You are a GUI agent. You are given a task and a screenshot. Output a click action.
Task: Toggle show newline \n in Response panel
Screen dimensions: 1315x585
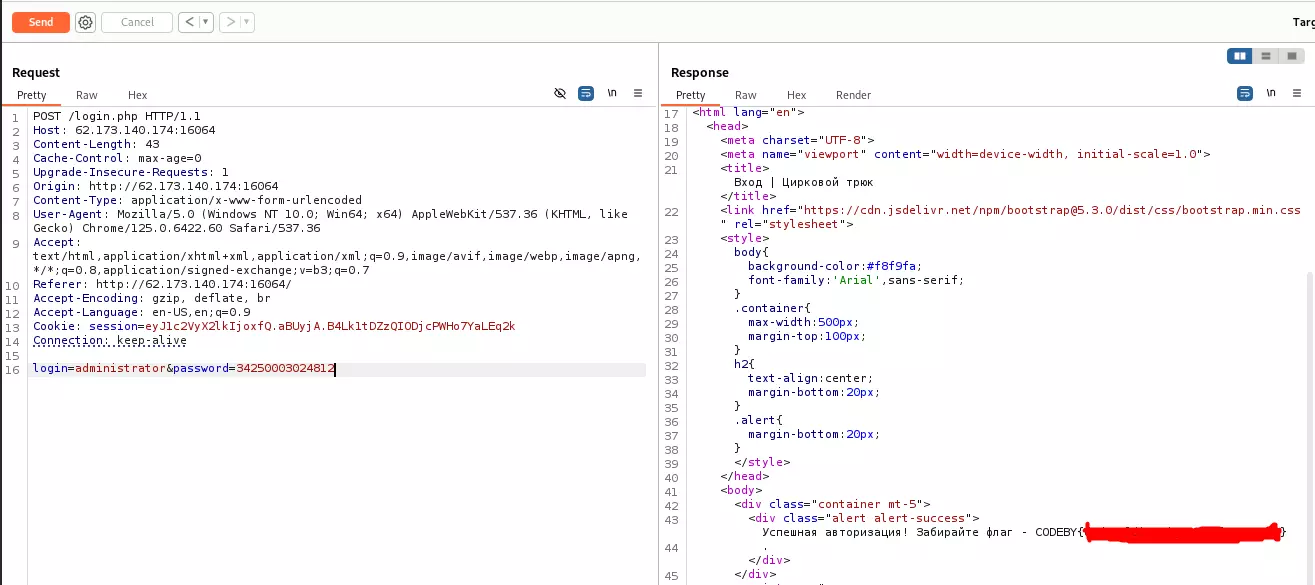coord(1271,93)
